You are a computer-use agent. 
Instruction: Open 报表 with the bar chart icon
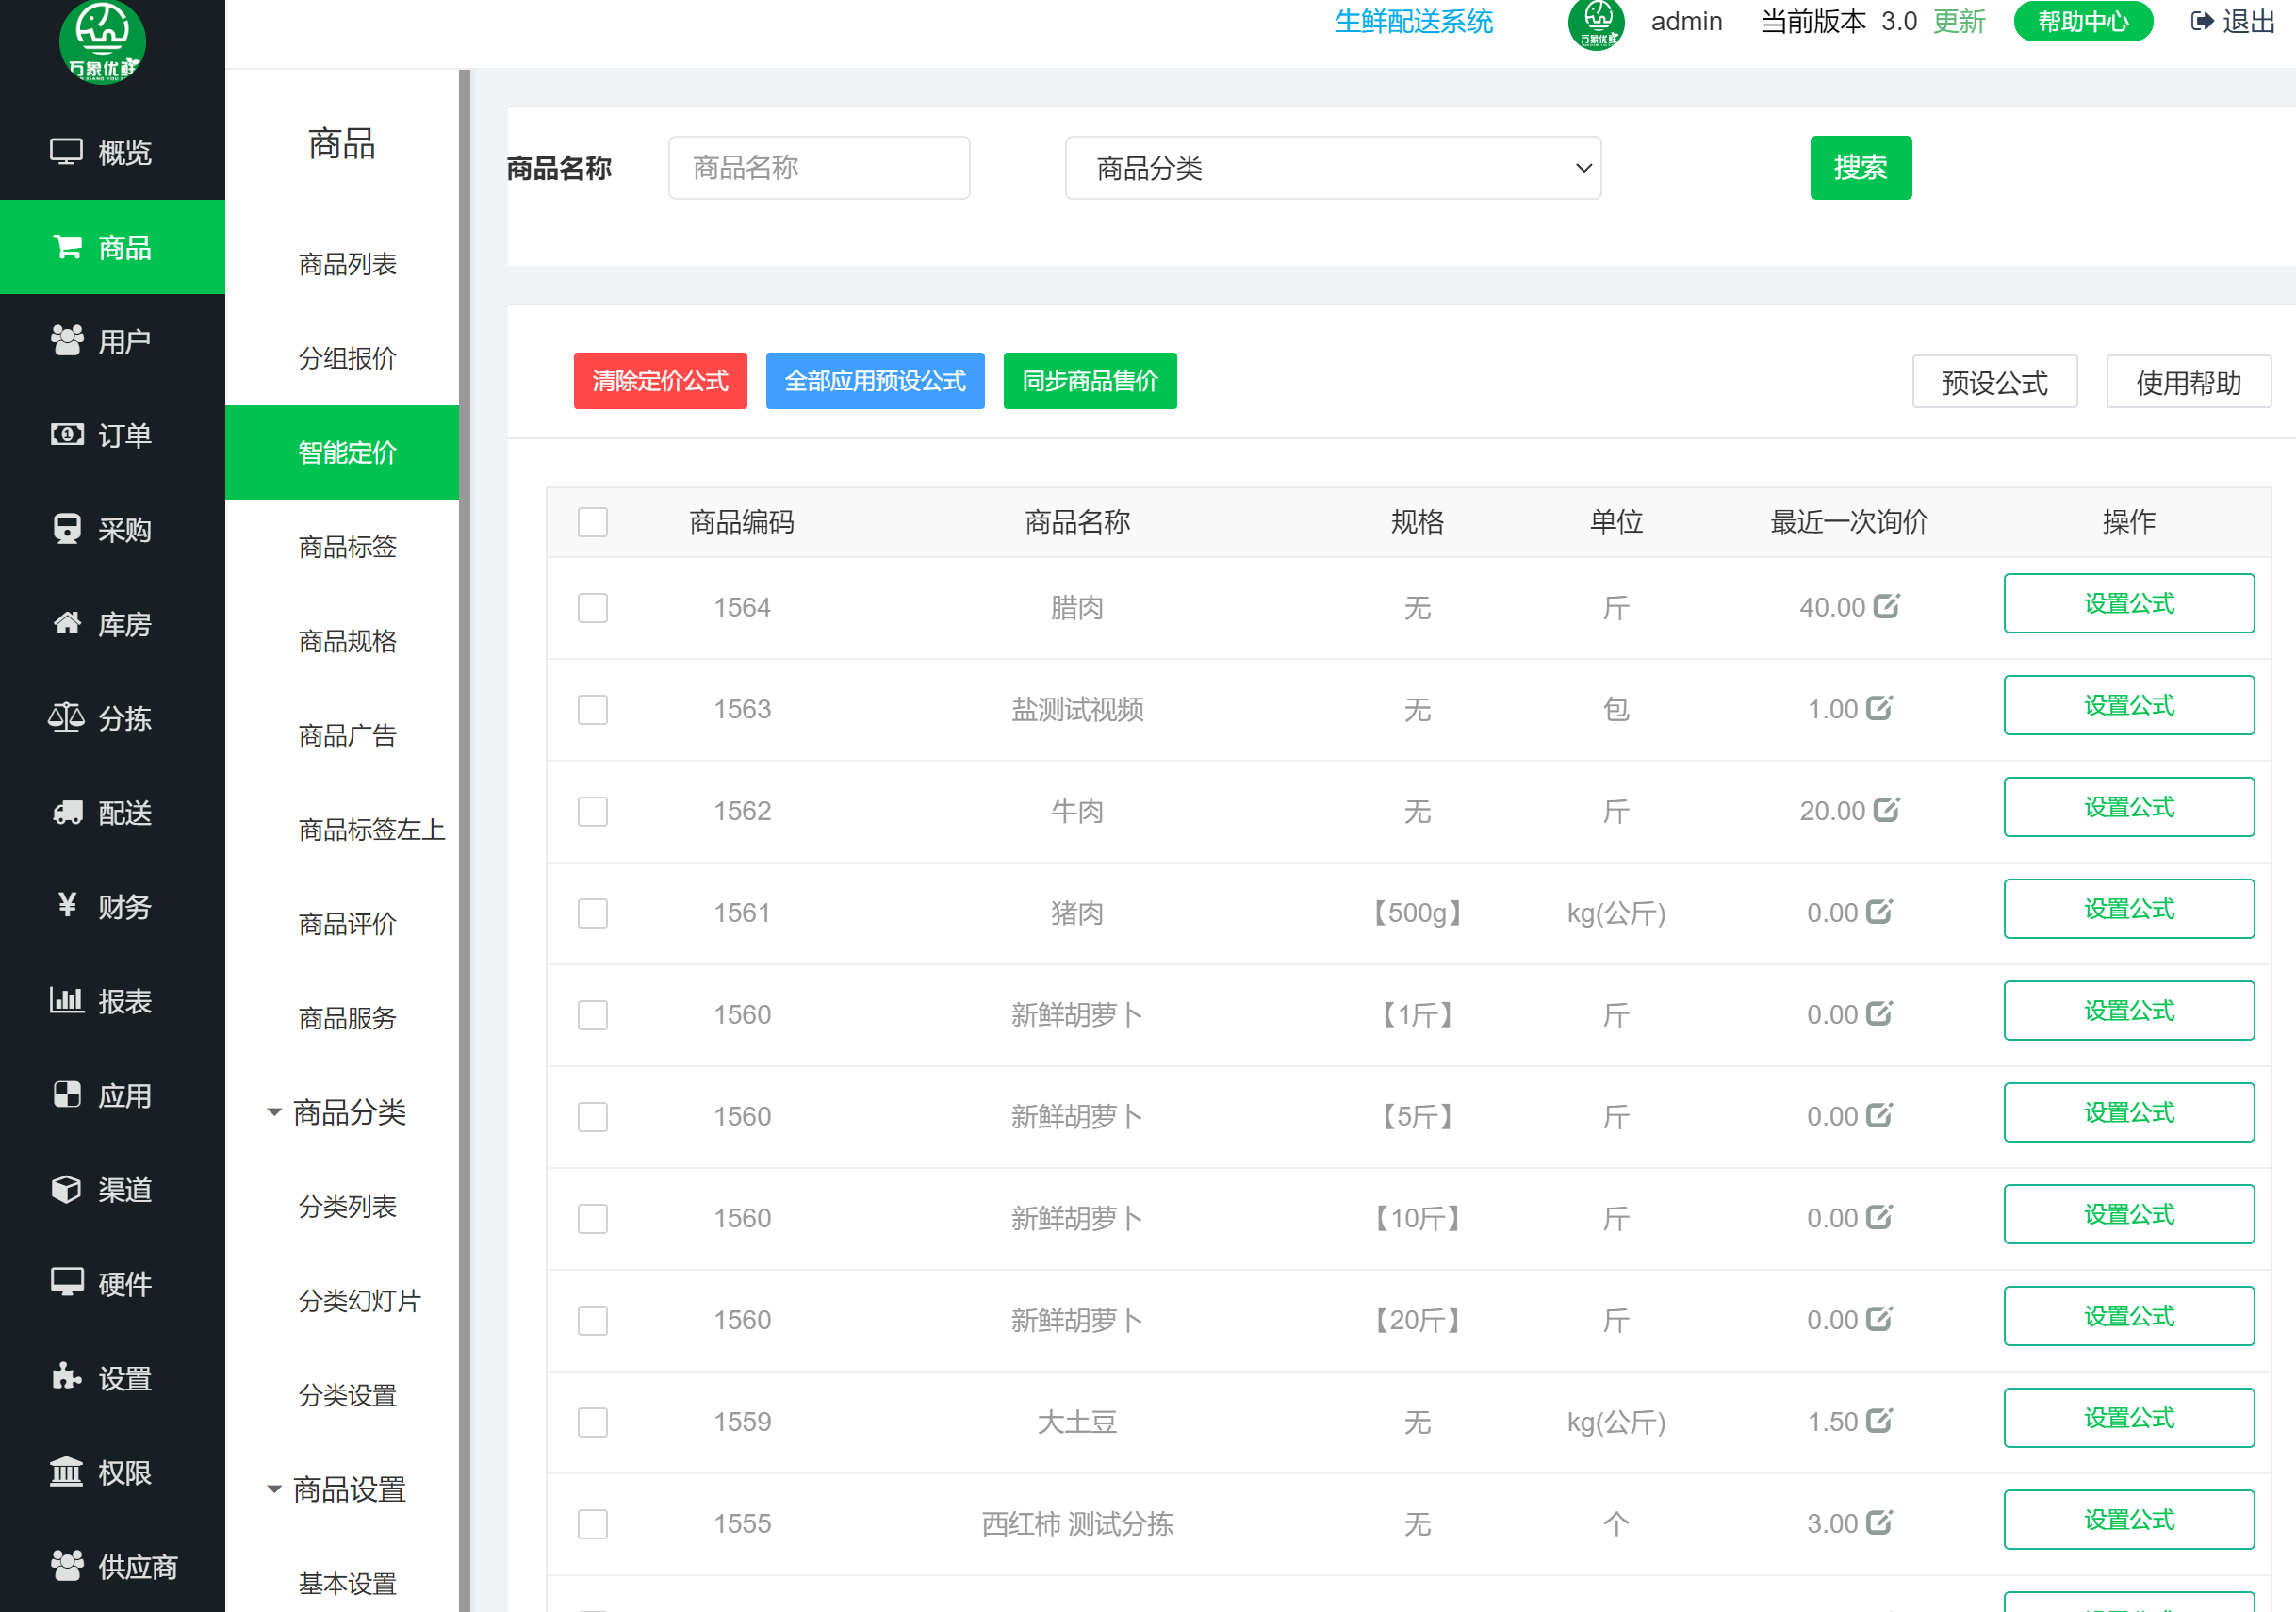(x=66, y=1000)
